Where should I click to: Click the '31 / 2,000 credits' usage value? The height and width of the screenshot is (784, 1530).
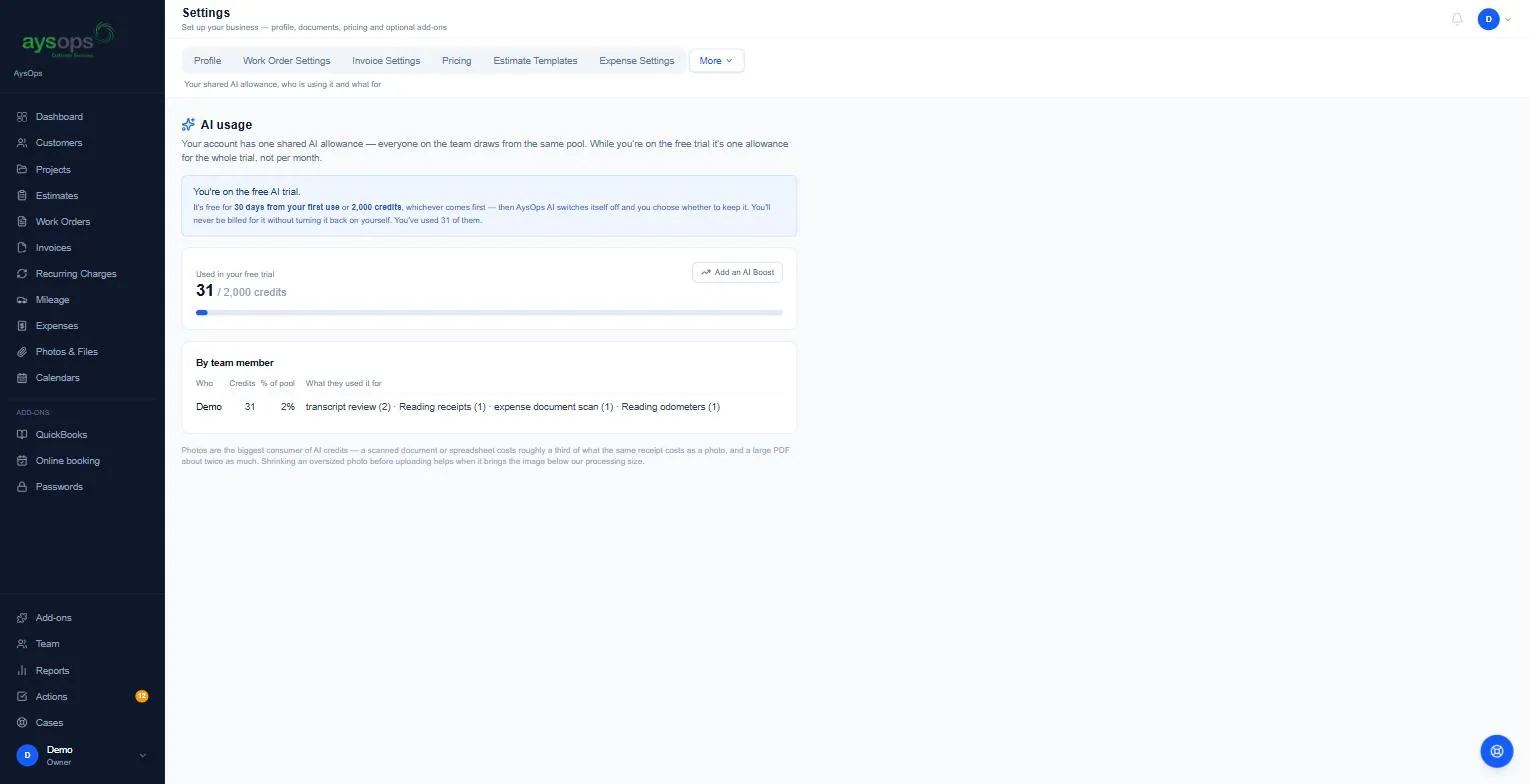(x=241, y=291)
